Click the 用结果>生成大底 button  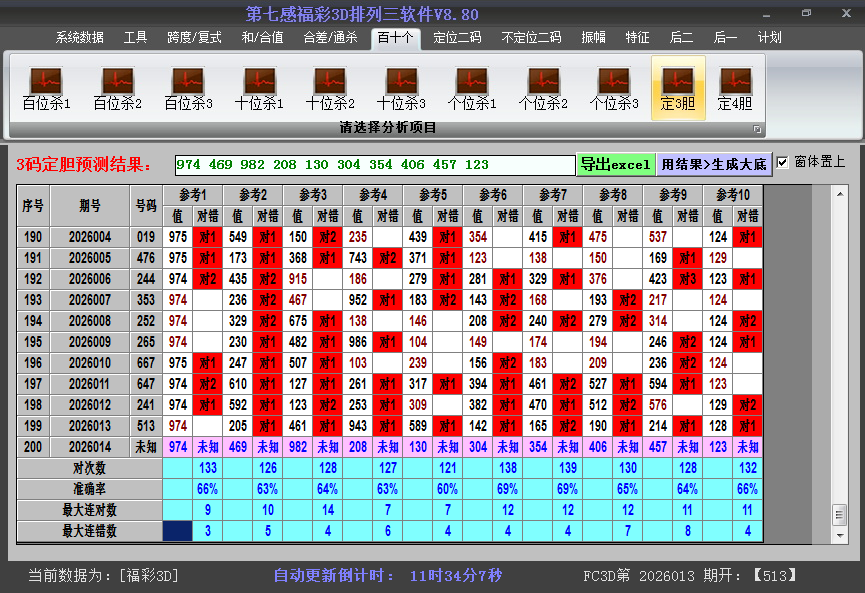(713, 164)
